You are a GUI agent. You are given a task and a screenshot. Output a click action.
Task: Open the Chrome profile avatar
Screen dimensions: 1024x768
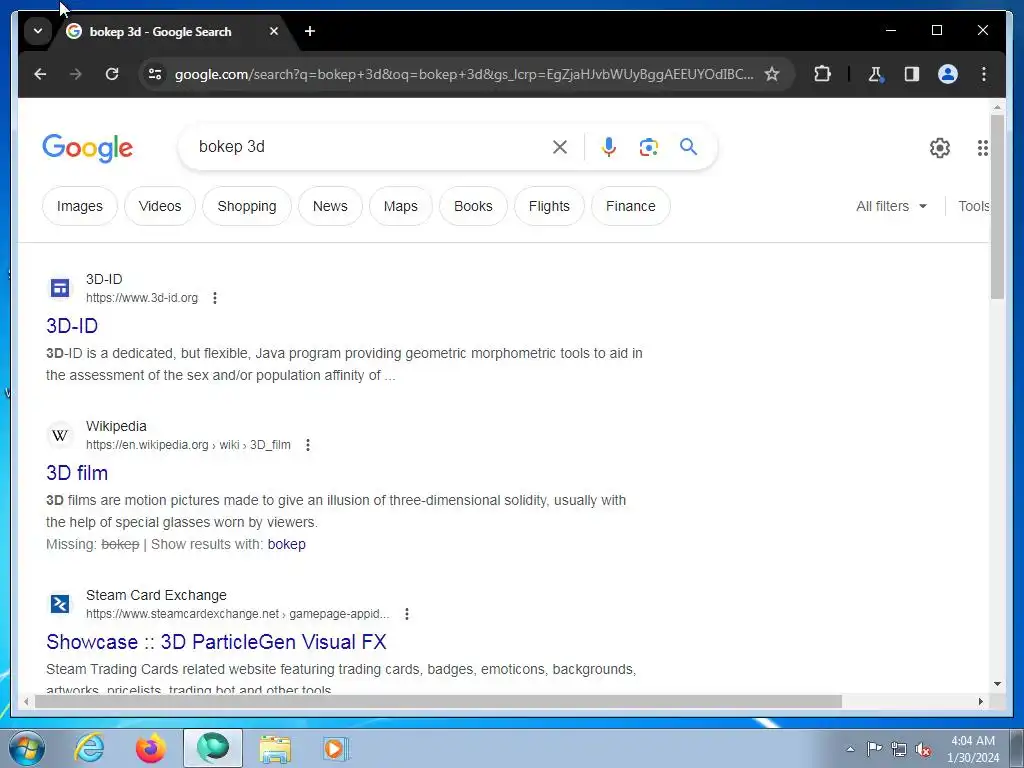click(x=948, y=74)
